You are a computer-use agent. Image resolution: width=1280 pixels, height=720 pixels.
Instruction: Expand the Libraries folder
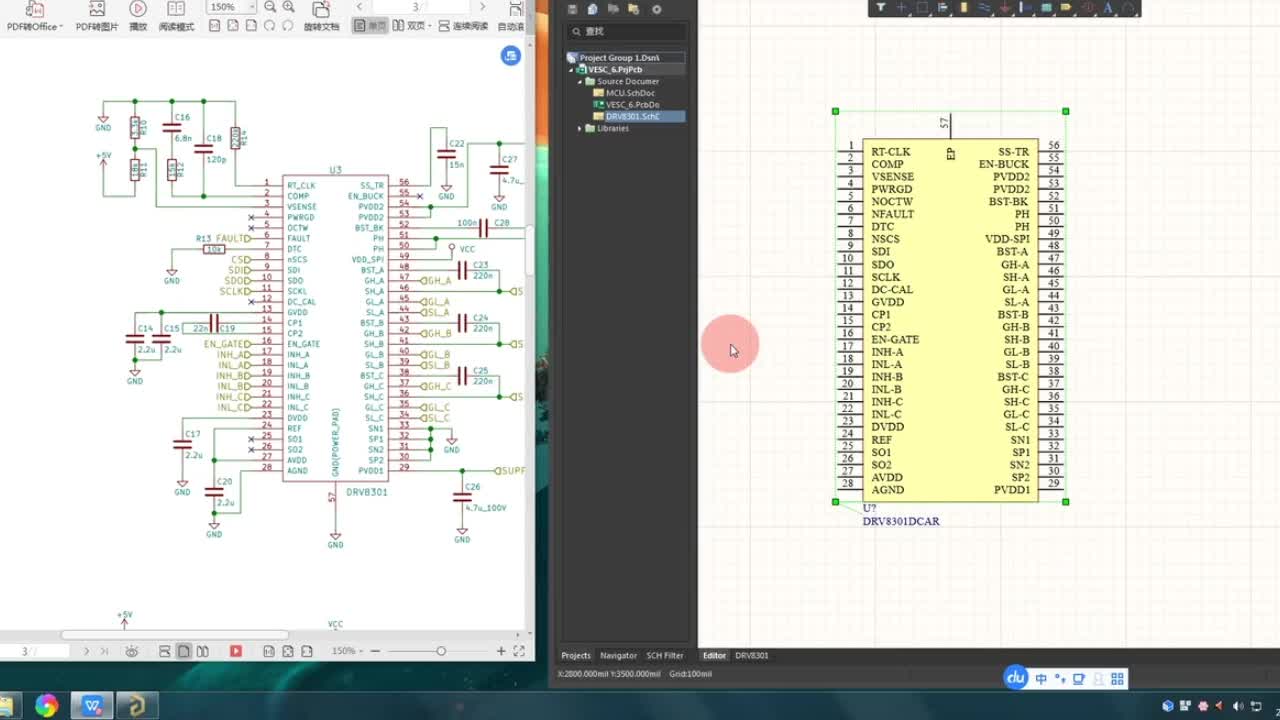click(x=579, y=128)
